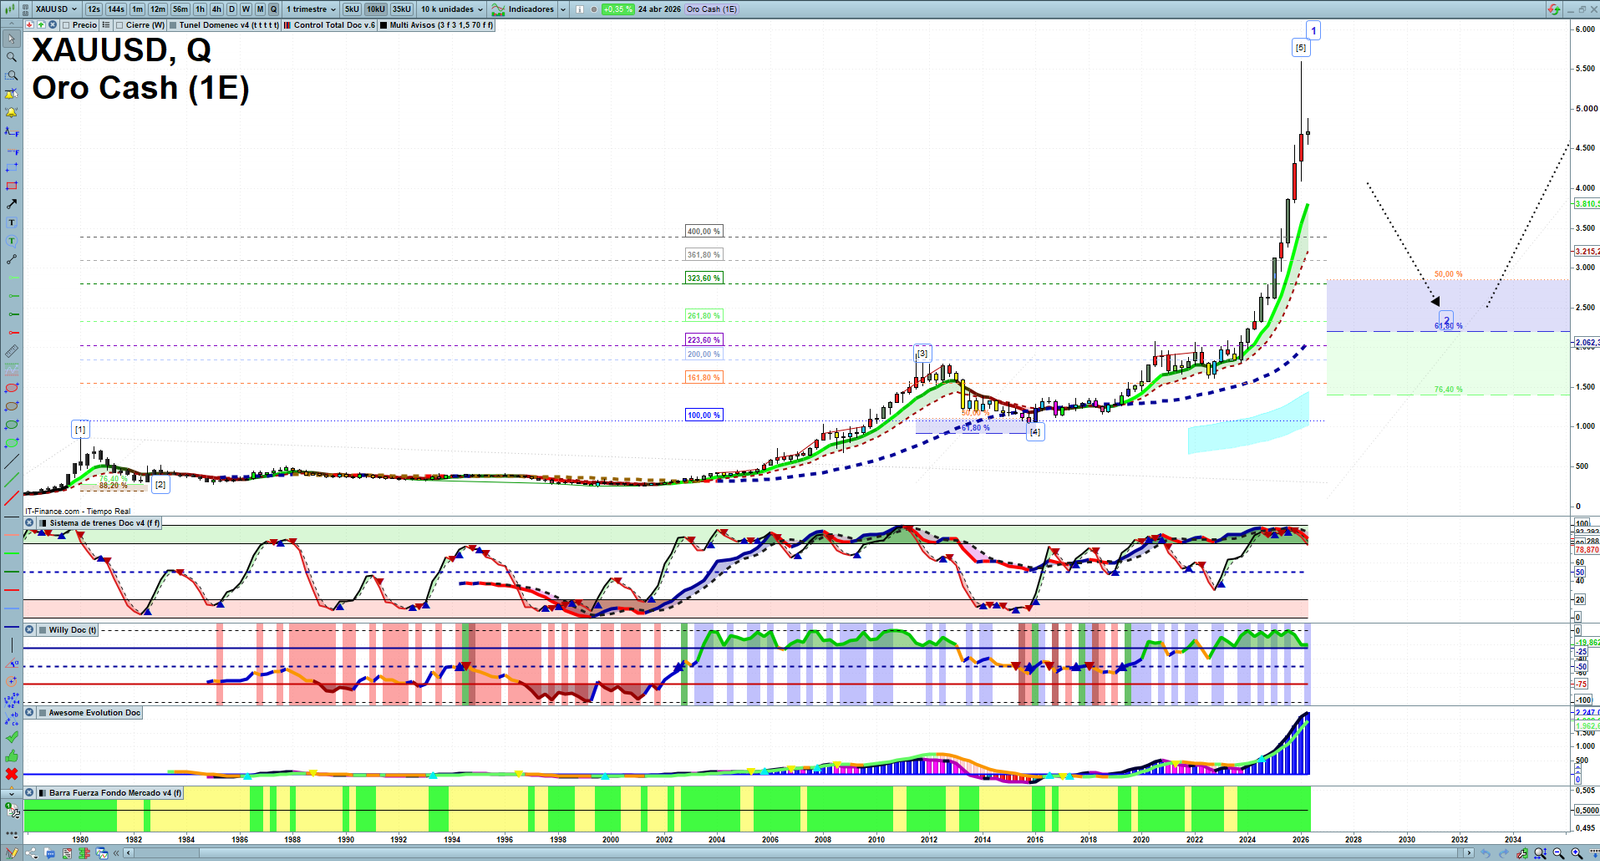Click the red X delete drawings icon
Viewport: 1600px width, 861px height.
pos(12,774)
